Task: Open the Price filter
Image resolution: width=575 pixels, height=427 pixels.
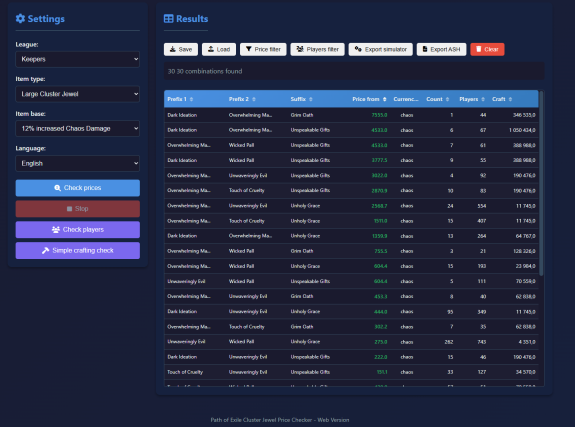Action: click(x=263, y=49)
